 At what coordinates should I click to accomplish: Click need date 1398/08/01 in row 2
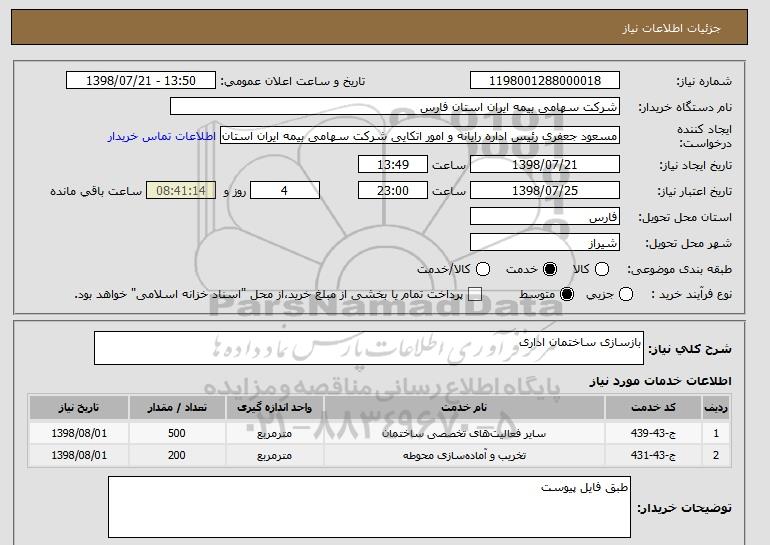[x=79, y=455]
